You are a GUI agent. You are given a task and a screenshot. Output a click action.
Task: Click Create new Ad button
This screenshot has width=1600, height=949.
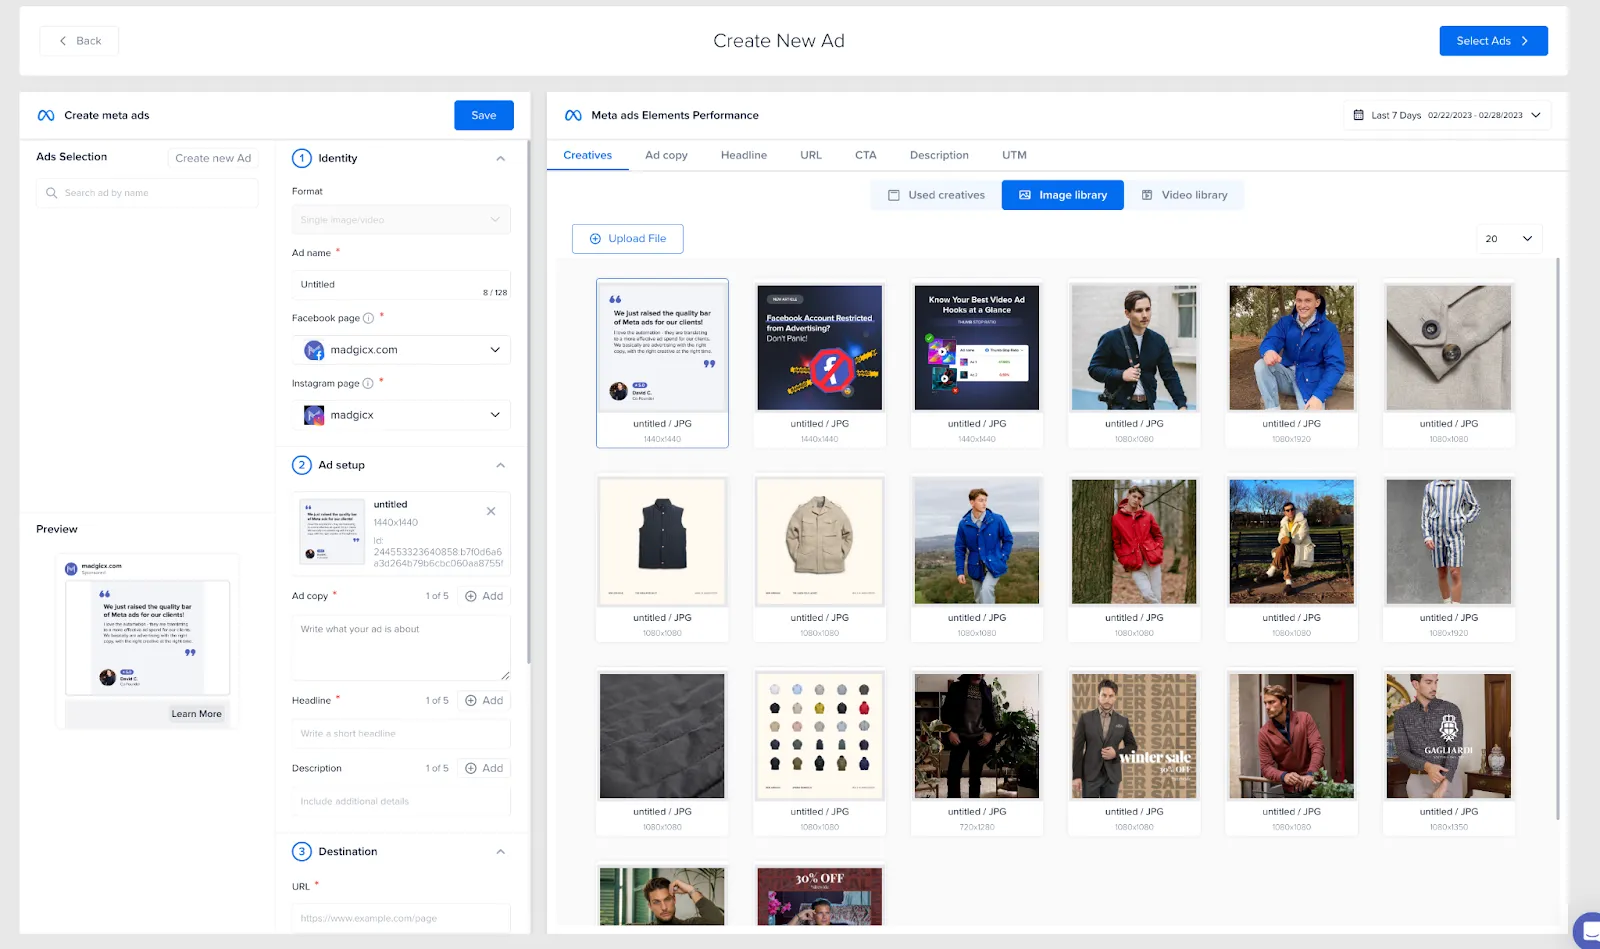coord(213,158)
